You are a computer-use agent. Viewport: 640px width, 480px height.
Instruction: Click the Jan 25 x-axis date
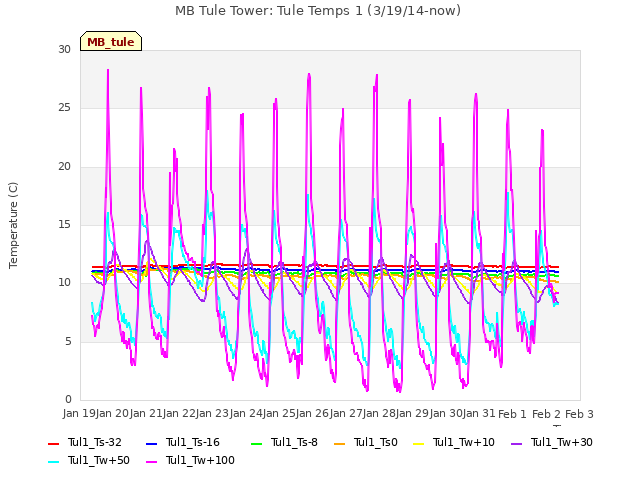pos(279,413)
